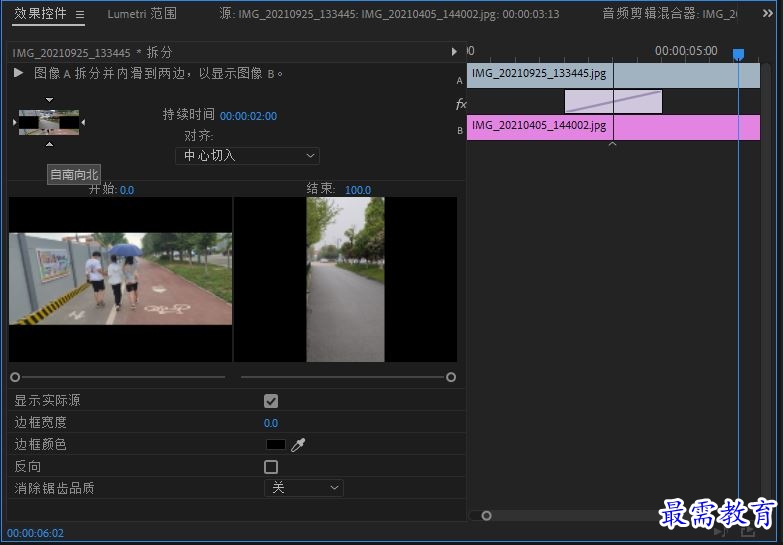Select clip IMG_20210405_144002.jpg on track B
The image size is (783, 545).
point(613,127)
